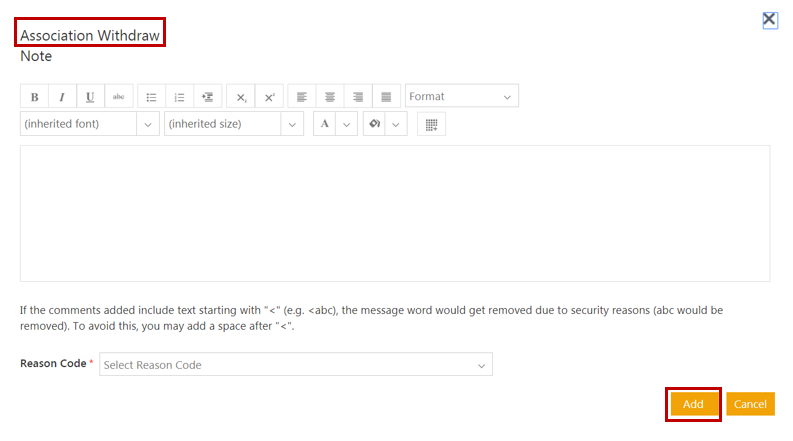Justify the text alignment
This screenshot has width=793, height=441.
pos(386,97)
